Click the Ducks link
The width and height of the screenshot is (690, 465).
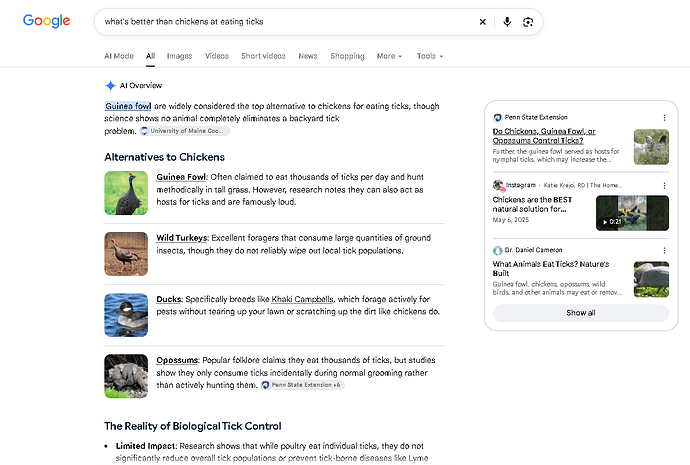(x=169, y=299)
